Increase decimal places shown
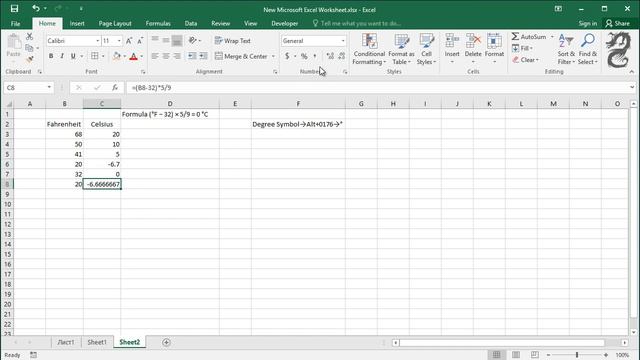640x360 pixels. point(330,56)
